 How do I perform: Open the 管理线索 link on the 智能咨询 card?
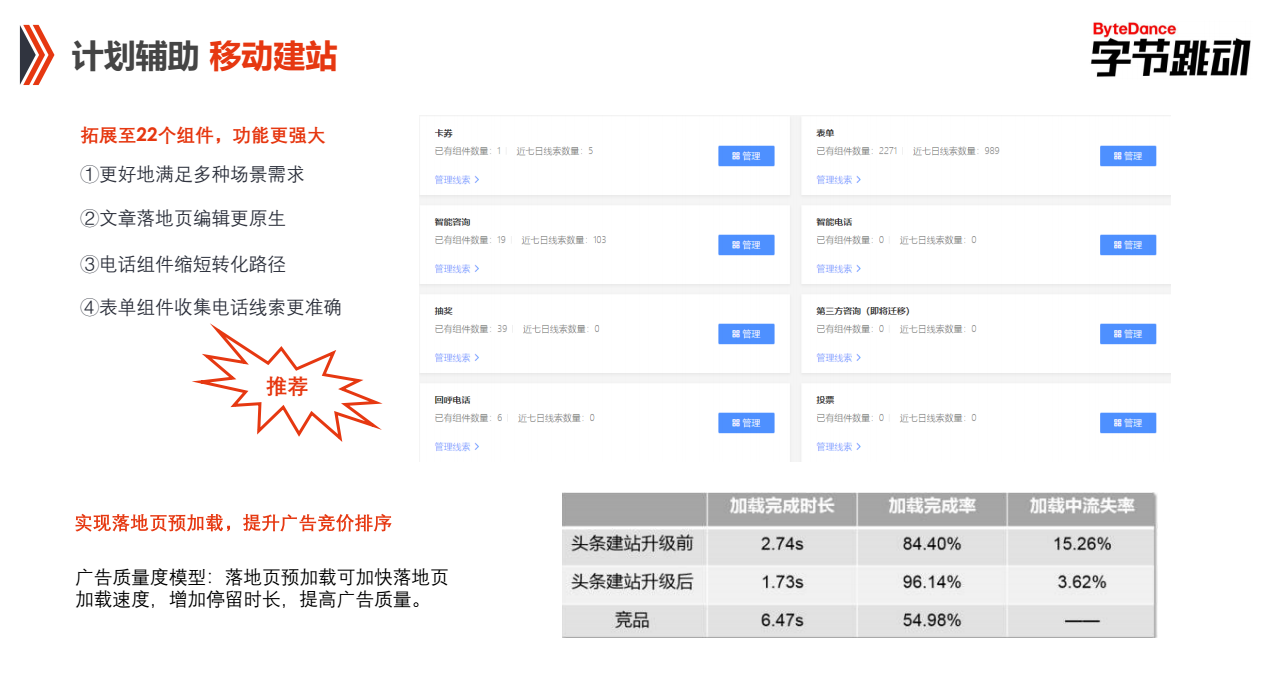(452, 268)
